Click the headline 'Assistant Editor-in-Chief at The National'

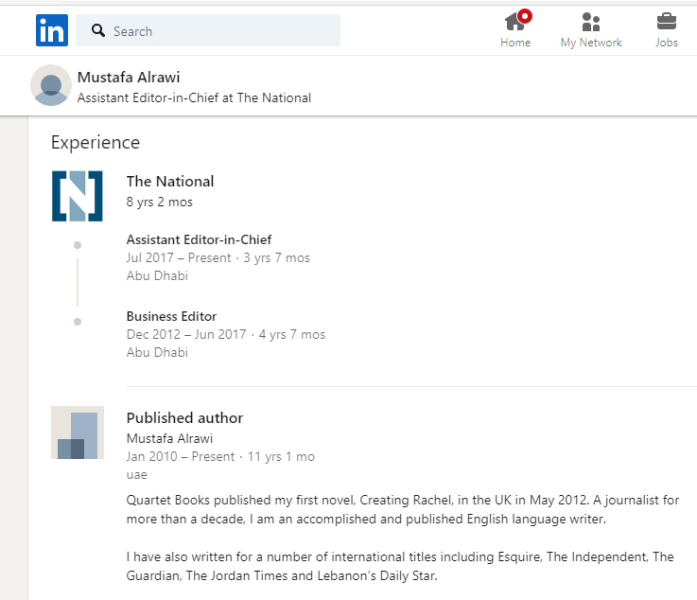coord(194,98)
